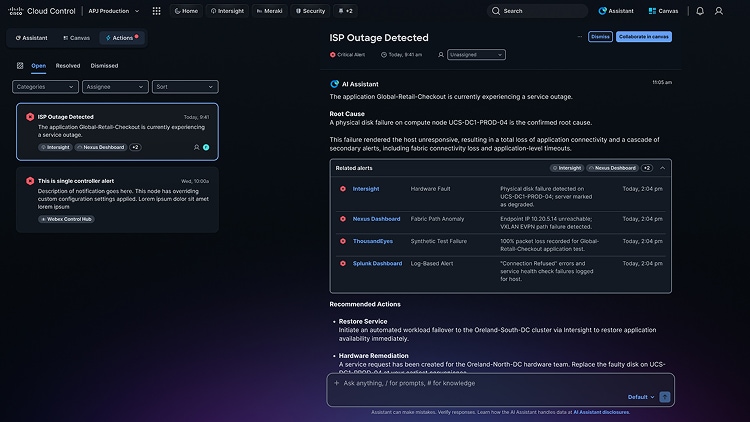Click the plus attach icon in prompt box
This screenshot has width=750, height=422.
pos(336,383)
